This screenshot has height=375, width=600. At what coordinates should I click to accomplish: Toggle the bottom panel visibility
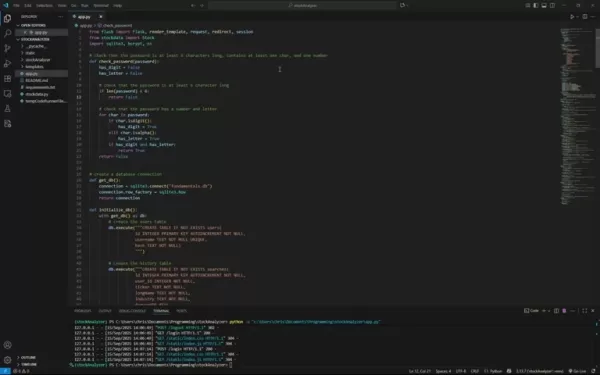(x=544, y=5)
